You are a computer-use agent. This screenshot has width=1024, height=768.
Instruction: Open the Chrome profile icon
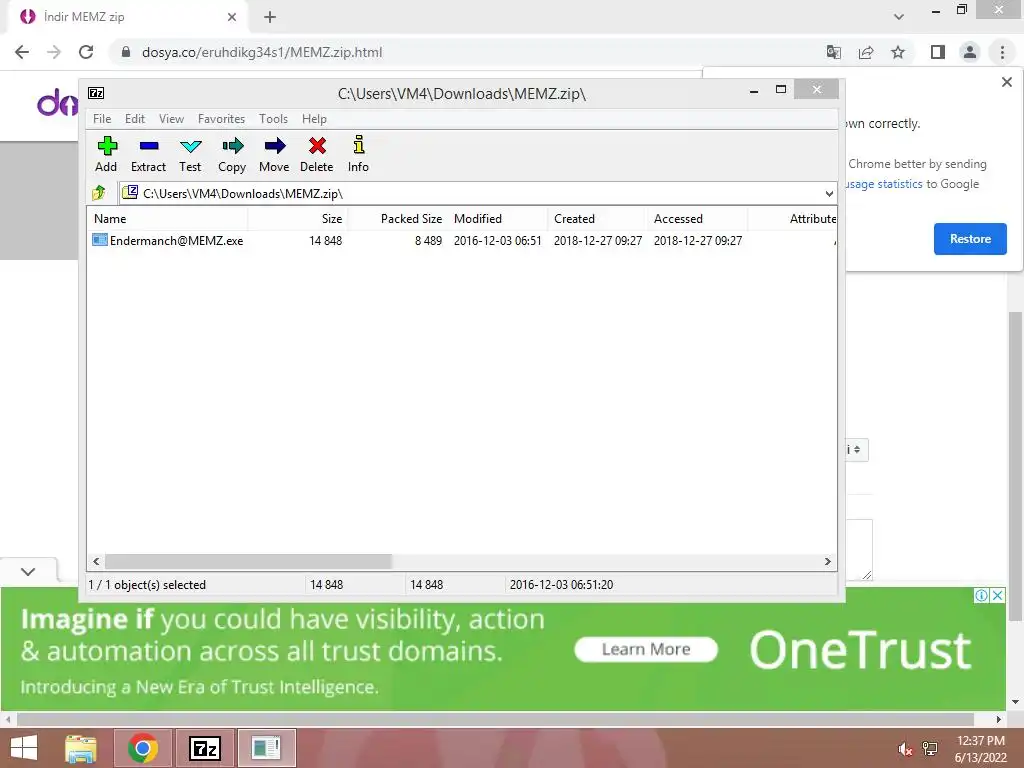pyautogui.click(x=970, y=52)
